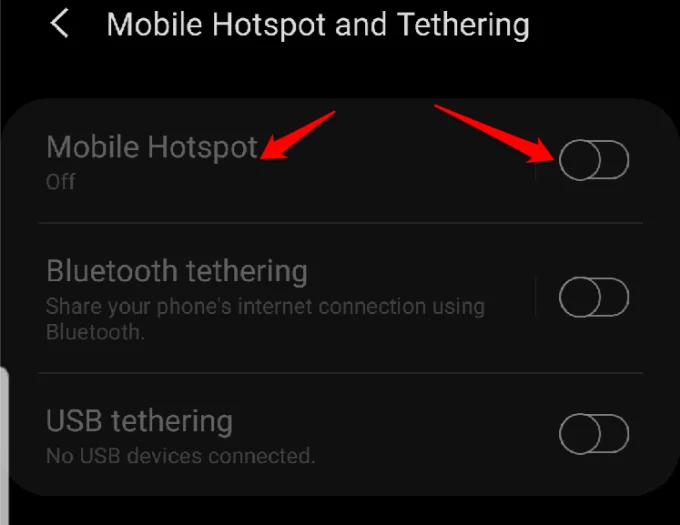The height and width of the screenshot is (525, 680).
Task: Click the vertical separator beside Bluetooth tethering switch
Action: pos(536,297)
